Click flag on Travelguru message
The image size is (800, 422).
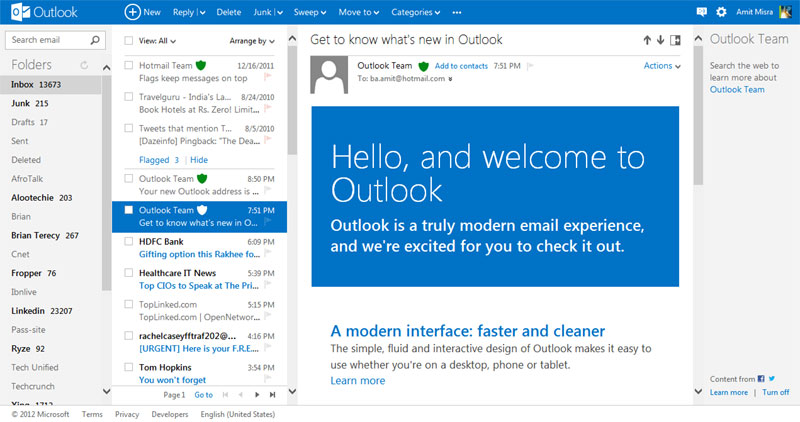(x=267, y=109)
